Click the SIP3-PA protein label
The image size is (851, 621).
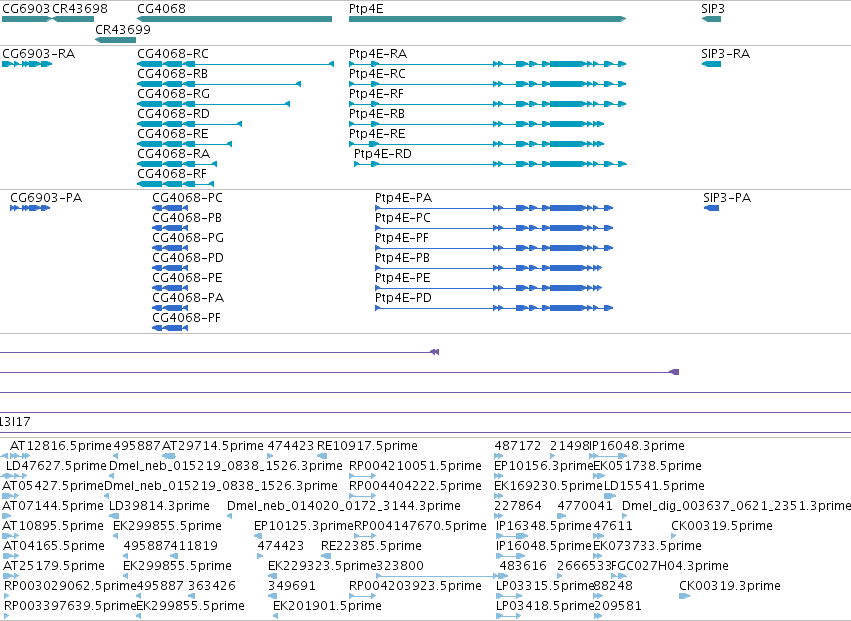(x=727, y=198)
